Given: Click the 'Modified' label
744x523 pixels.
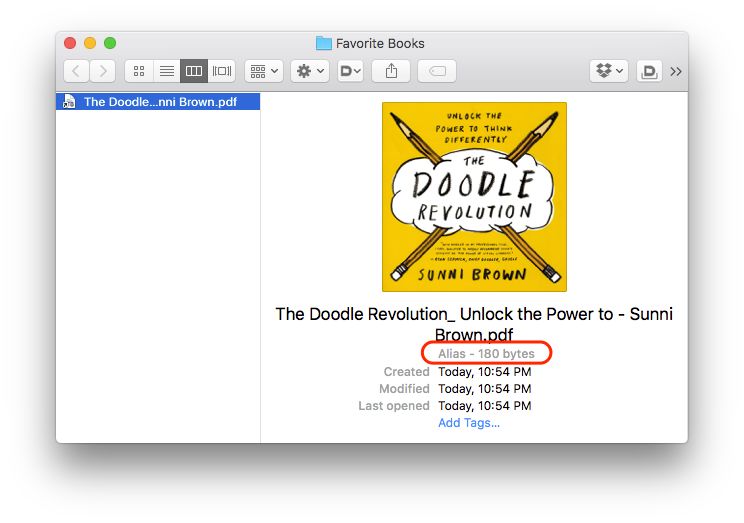Looking at the screenshot, I should 404,389.
